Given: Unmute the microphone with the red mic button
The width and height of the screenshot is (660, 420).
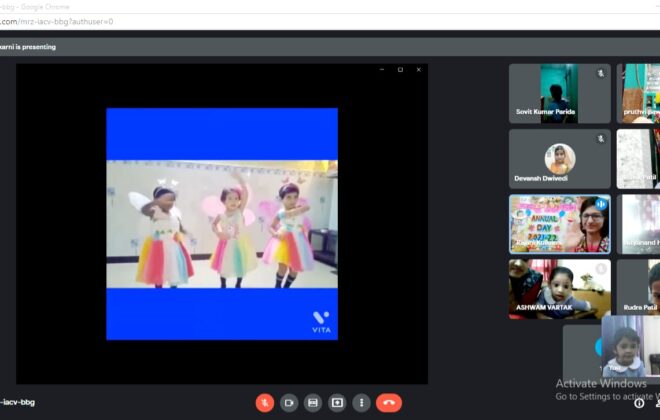Looking at the screenshot, I should (265, 403).
